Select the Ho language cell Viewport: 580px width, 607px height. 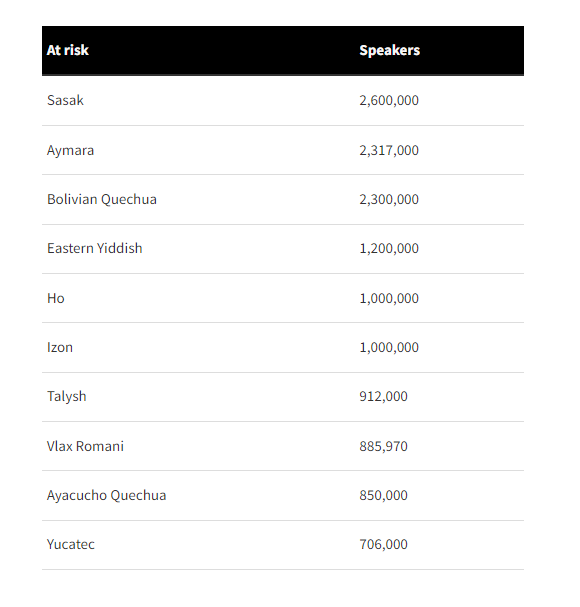(x=56, y=298)
